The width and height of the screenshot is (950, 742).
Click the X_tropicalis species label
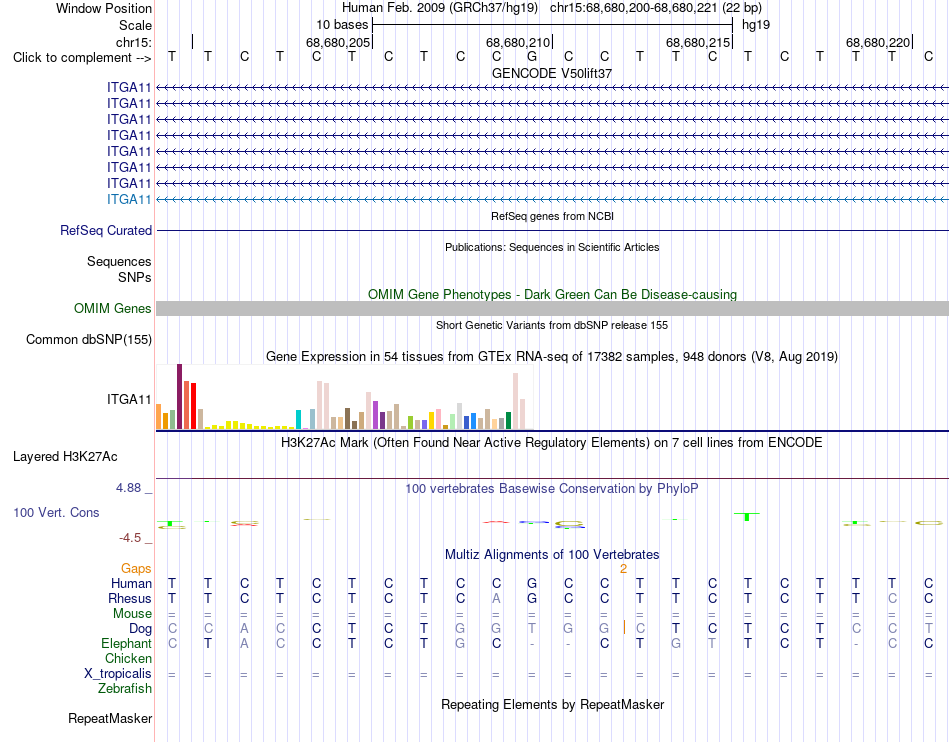(118, 674)
